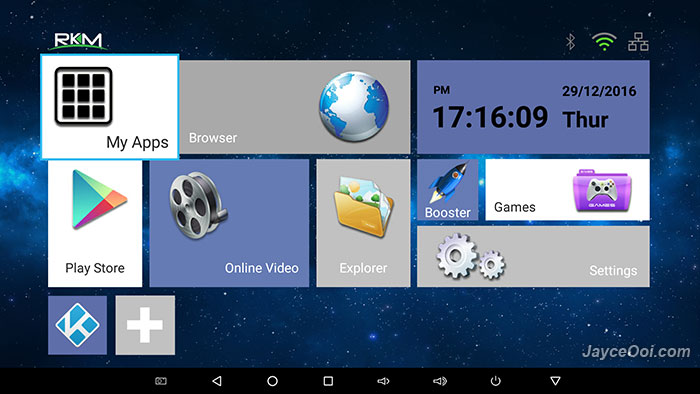This screenshot has width=700, height=394.
Task: Tap the Recent apps square button
Action: (328, 381)
